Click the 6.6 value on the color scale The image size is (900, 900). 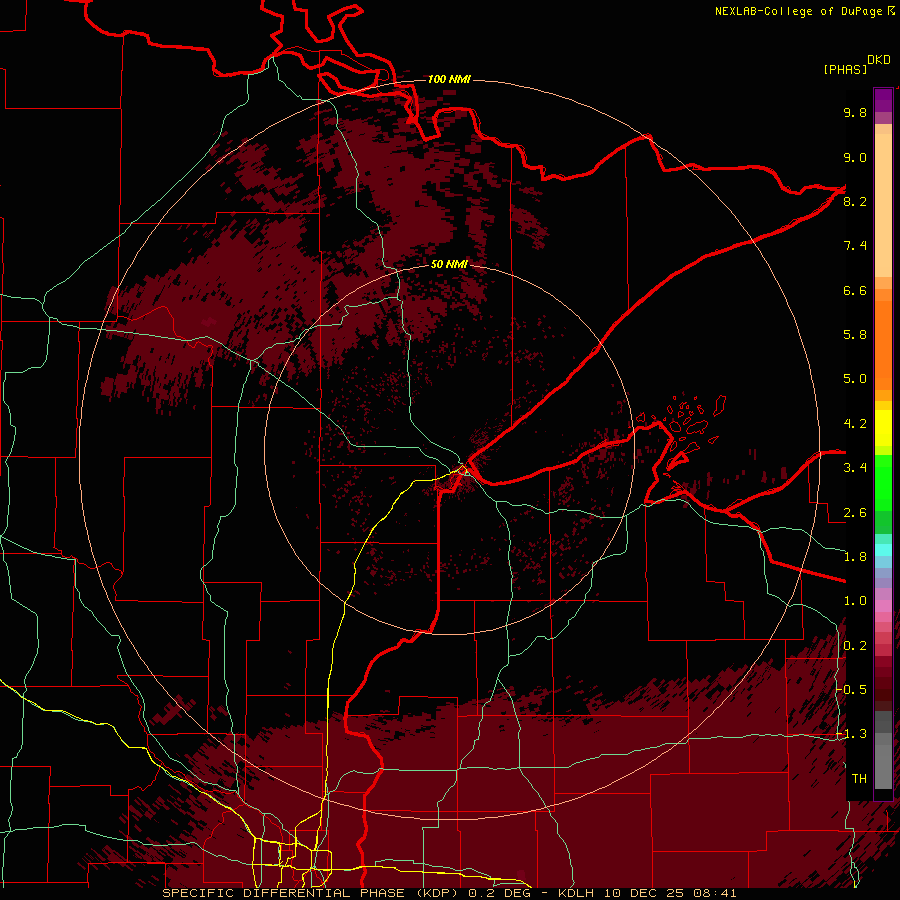click(x=855, y=290)
